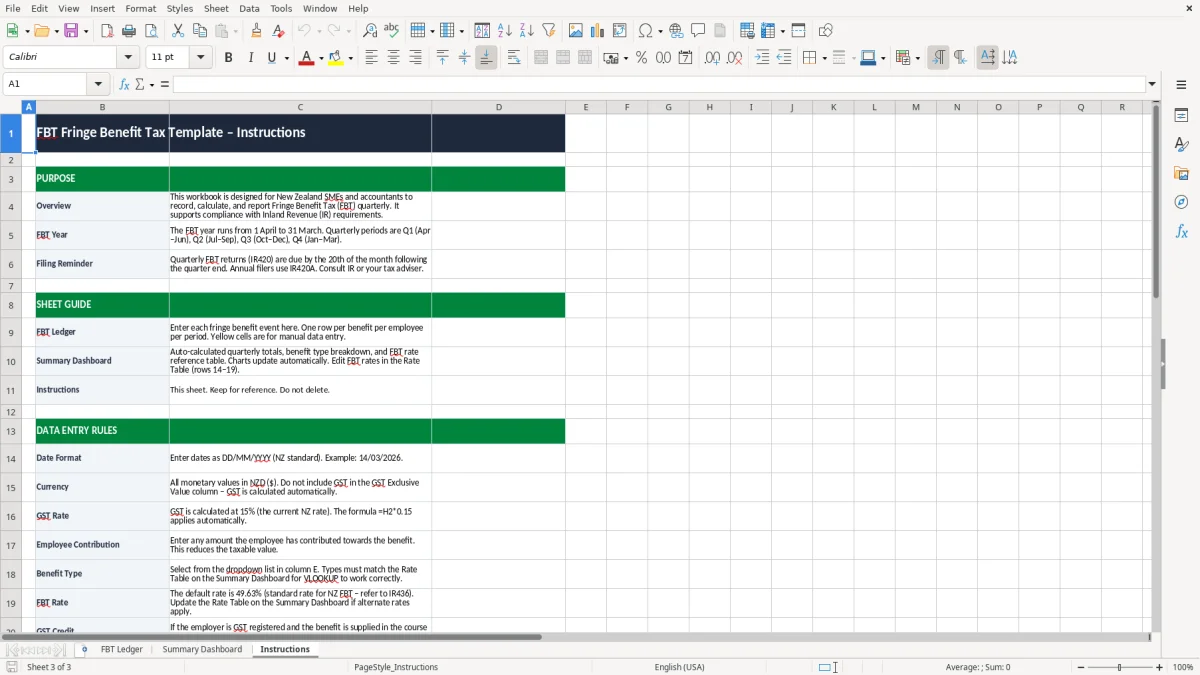Insert an image
Image resolution: width=1200 pixels, height=675 pixels.
click(x=576, y=31)
